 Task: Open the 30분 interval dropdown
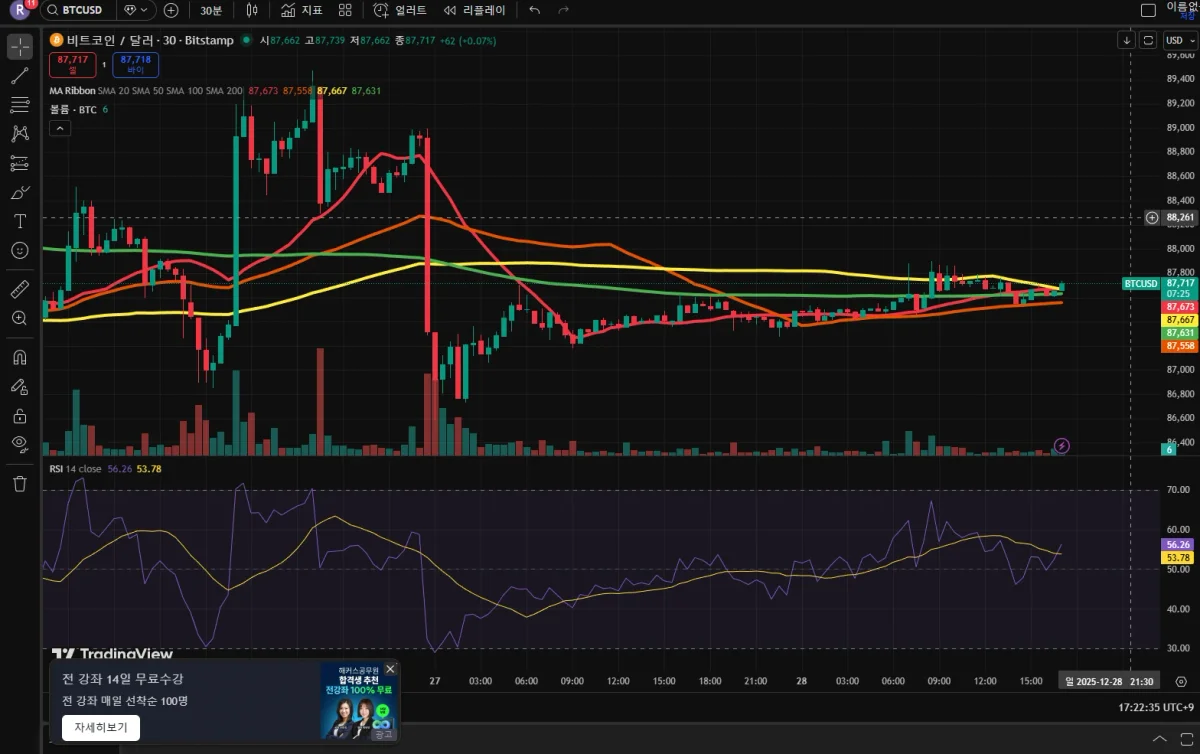coord(211,10)
